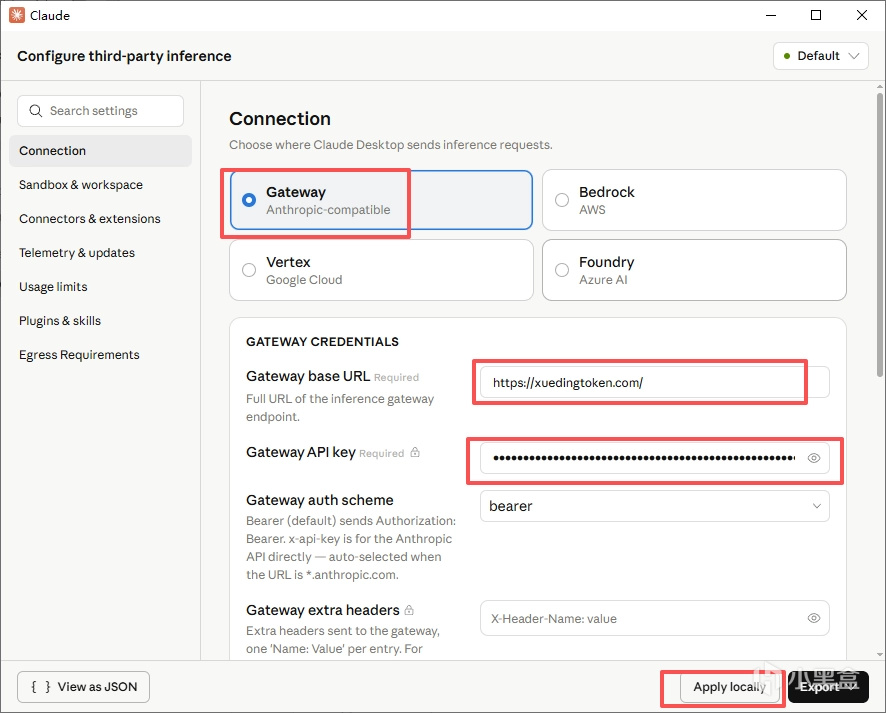
Task: Click the Claude app logo icon
Action: (16, 15)
